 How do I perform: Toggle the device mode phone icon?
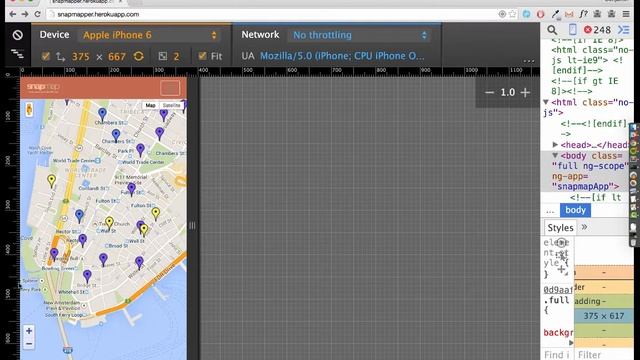573,29
